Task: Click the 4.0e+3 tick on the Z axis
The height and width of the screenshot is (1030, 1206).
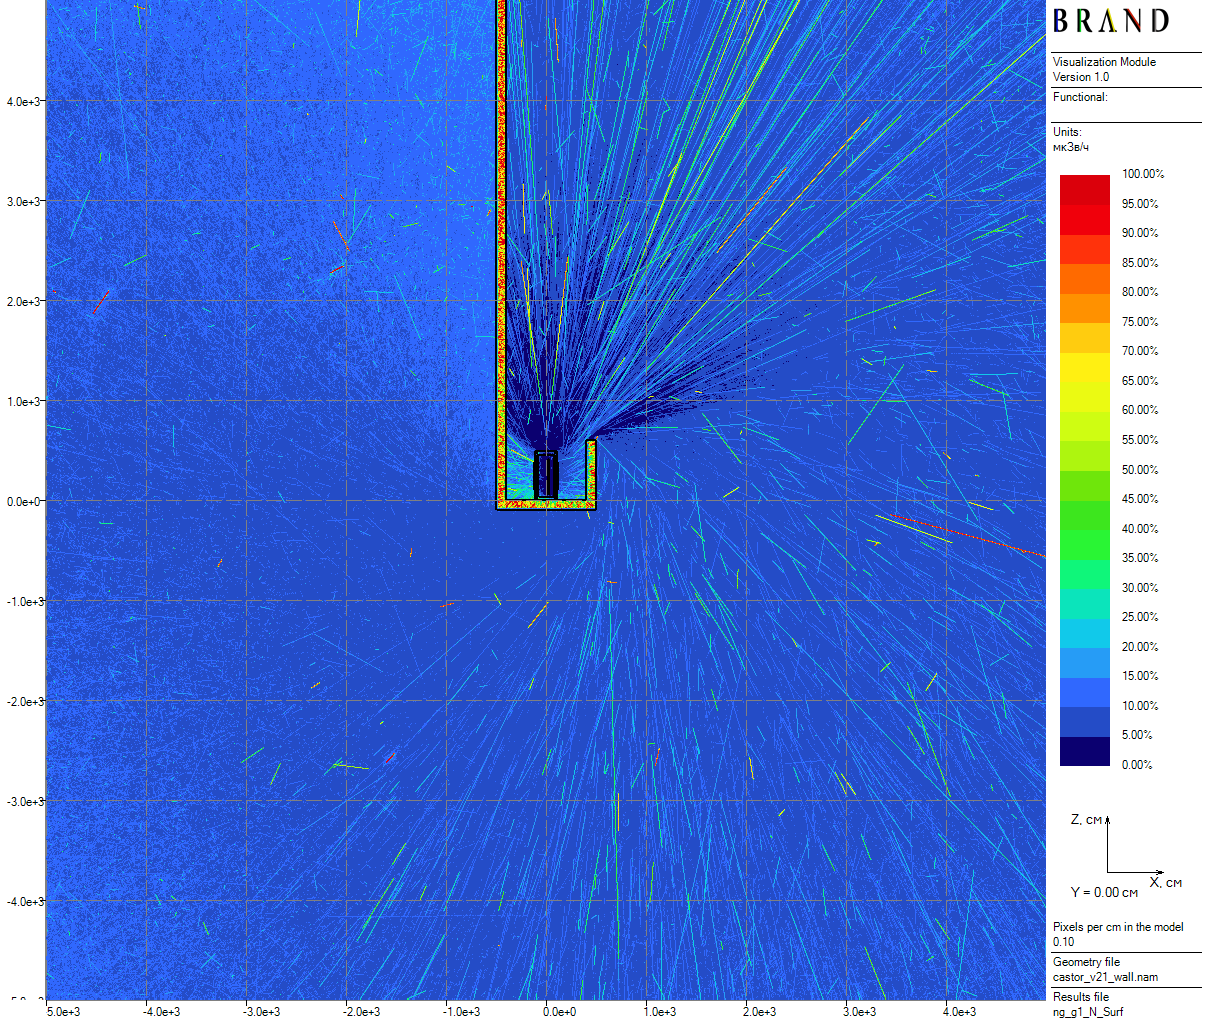Action: pyautogui.click(x=23, y=102)
